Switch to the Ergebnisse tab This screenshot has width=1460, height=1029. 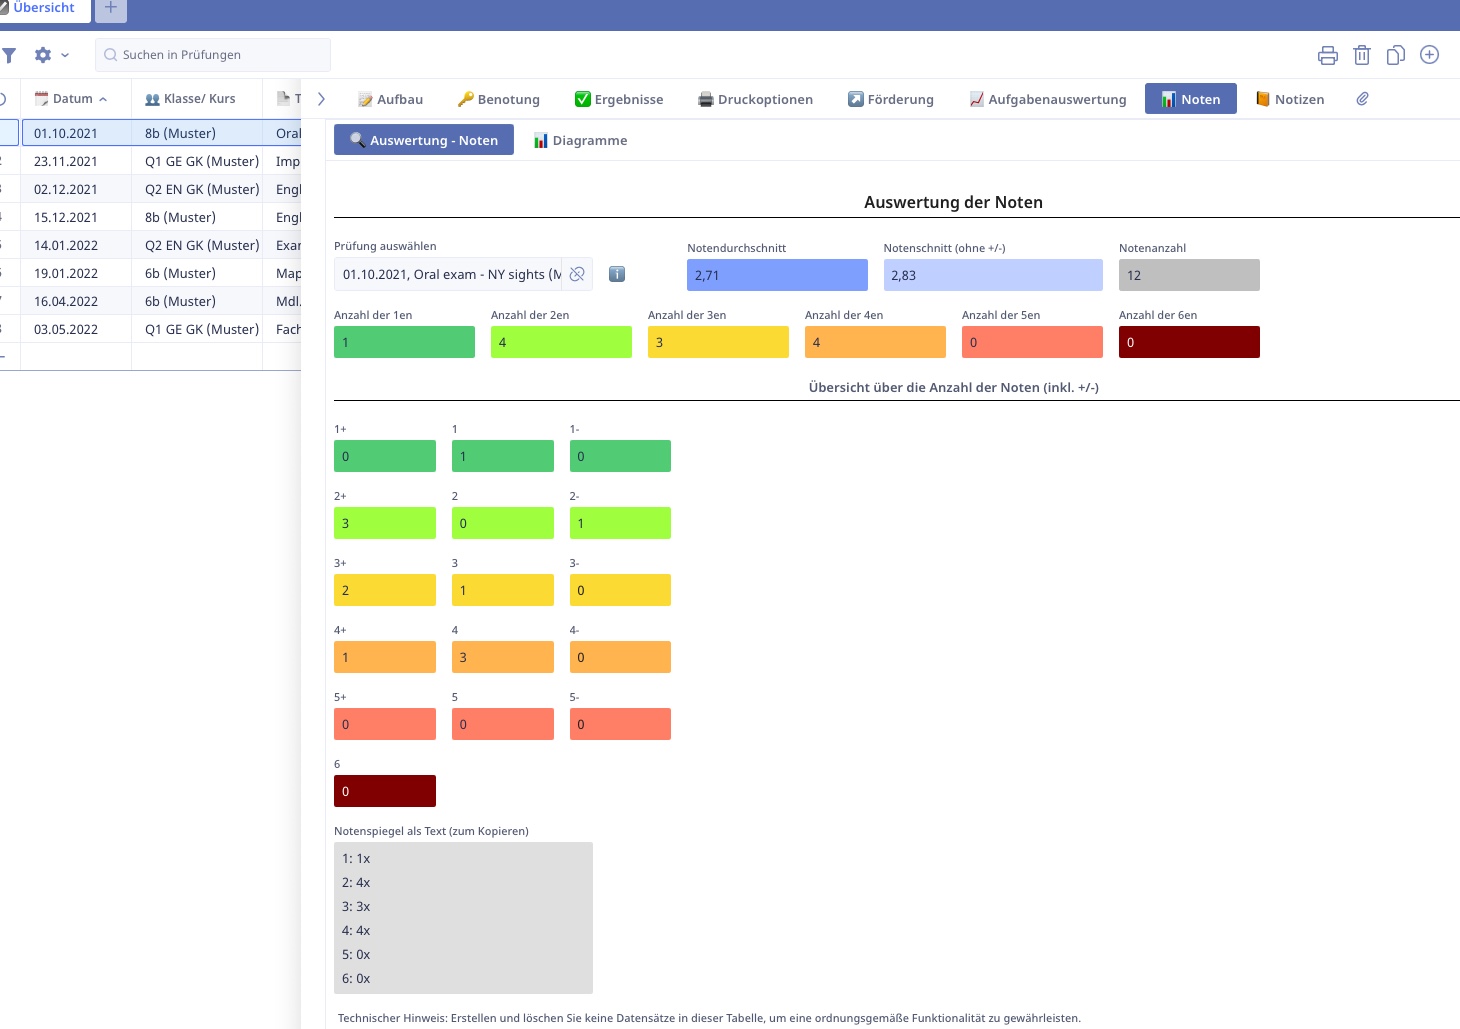click(619, 99)
